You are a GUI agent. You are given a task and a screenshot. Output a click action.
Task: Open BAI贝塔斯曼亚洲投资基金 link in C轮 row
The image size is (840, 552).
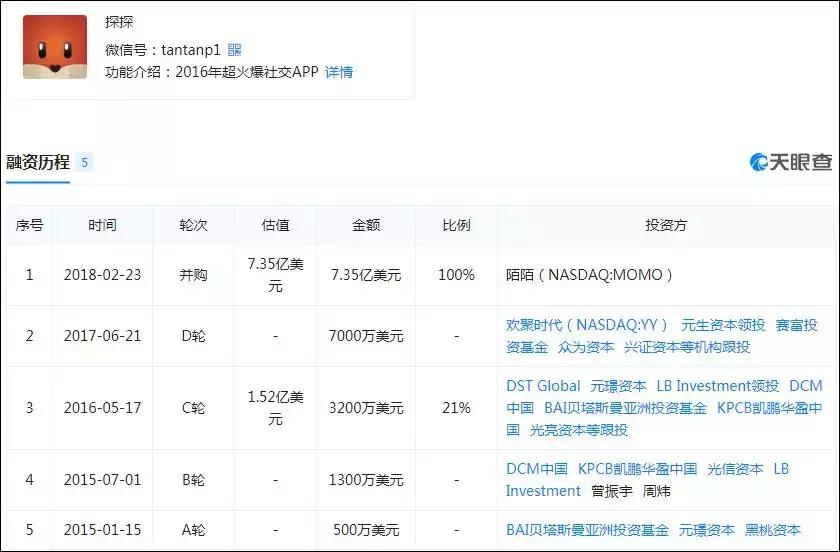point(625,408)
